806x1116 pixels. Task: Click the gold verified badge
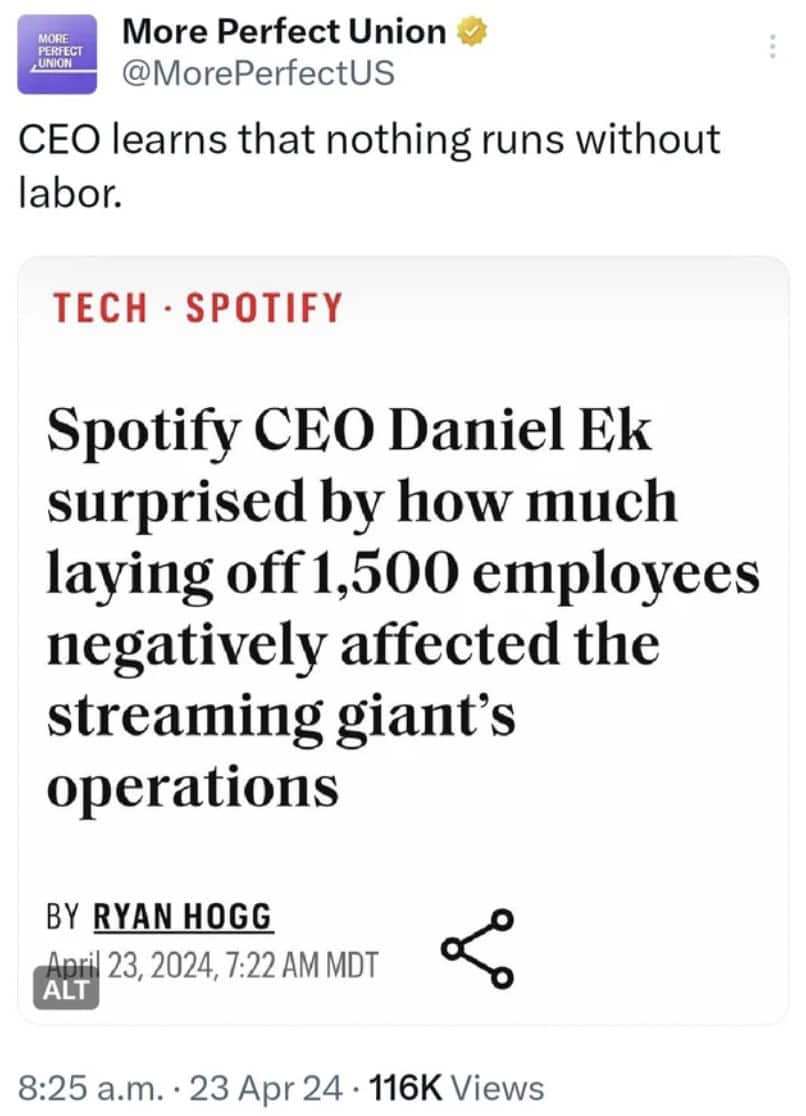point(471,32)
